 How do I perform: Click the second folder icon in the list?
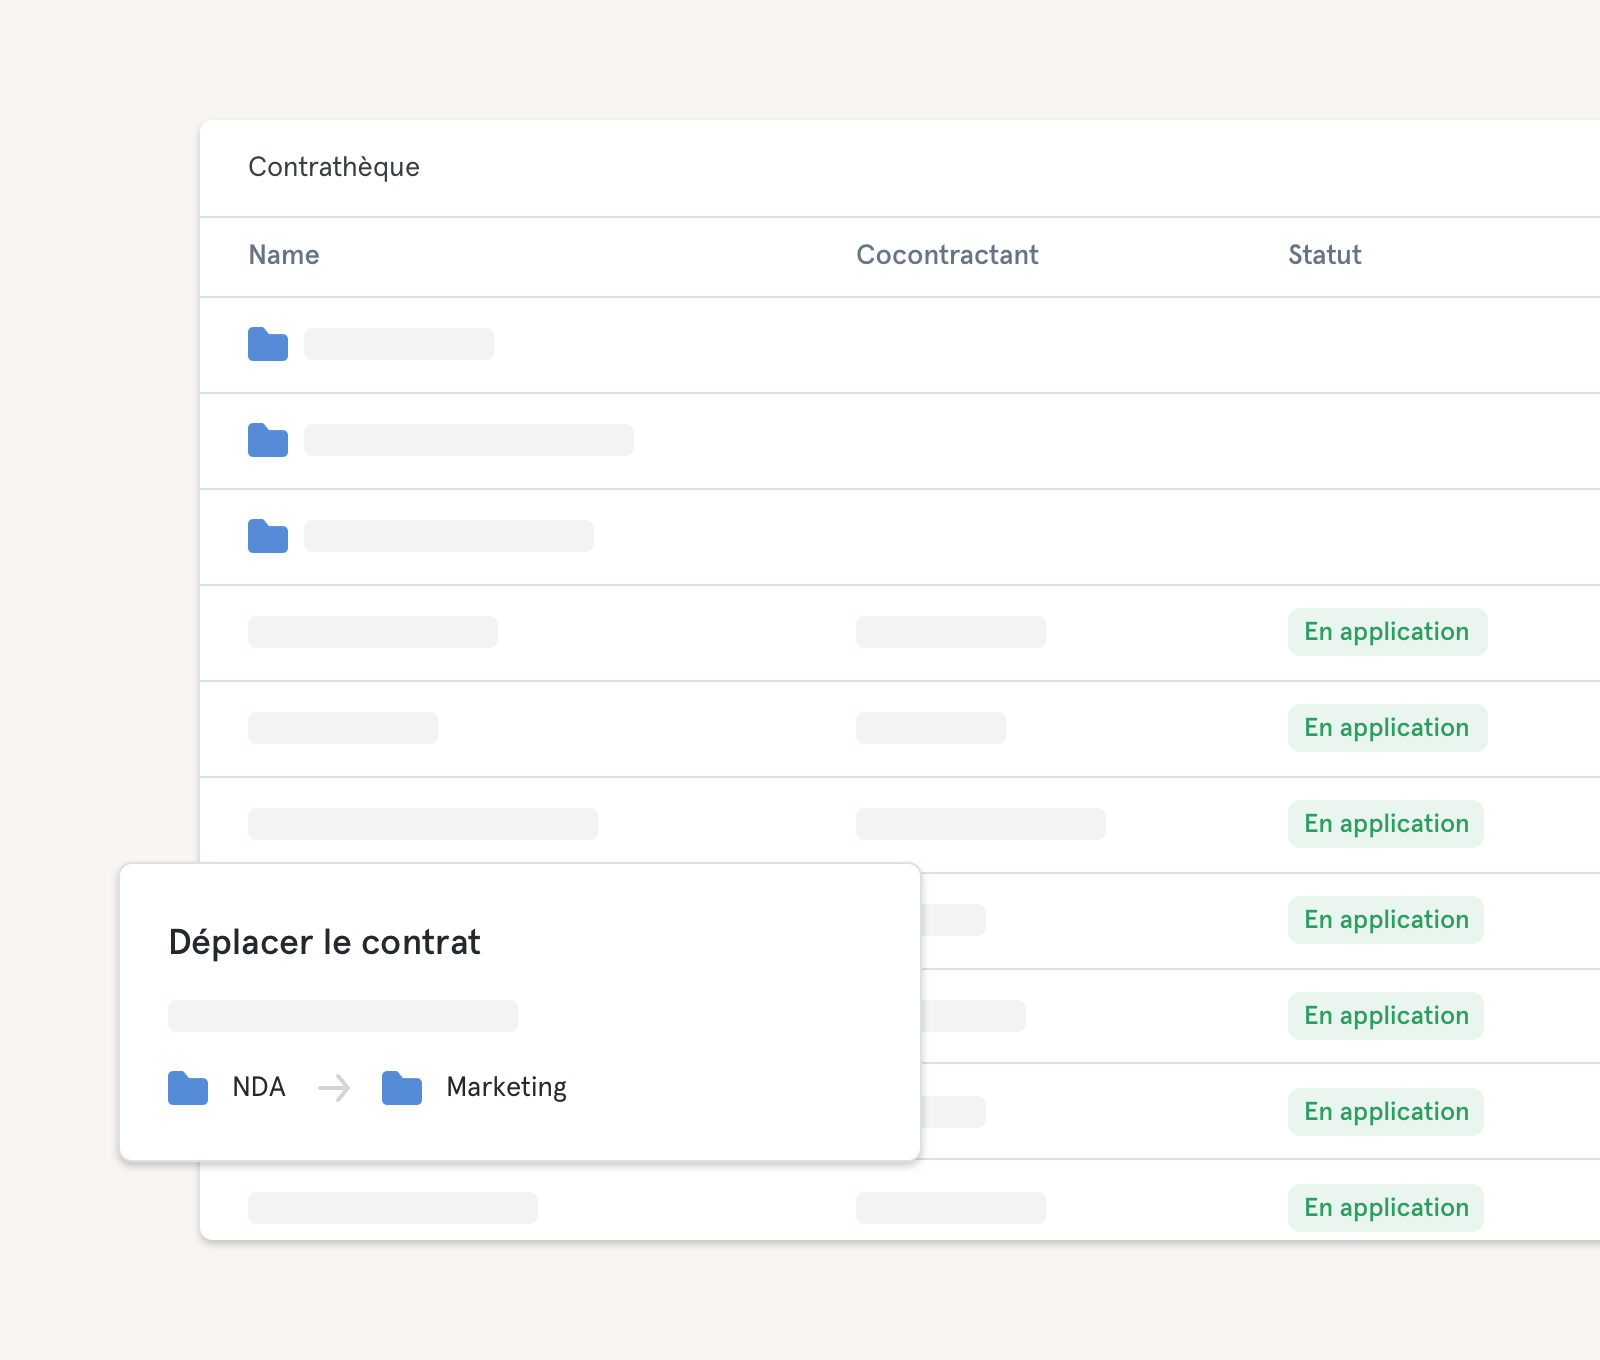tap(268, 440)
